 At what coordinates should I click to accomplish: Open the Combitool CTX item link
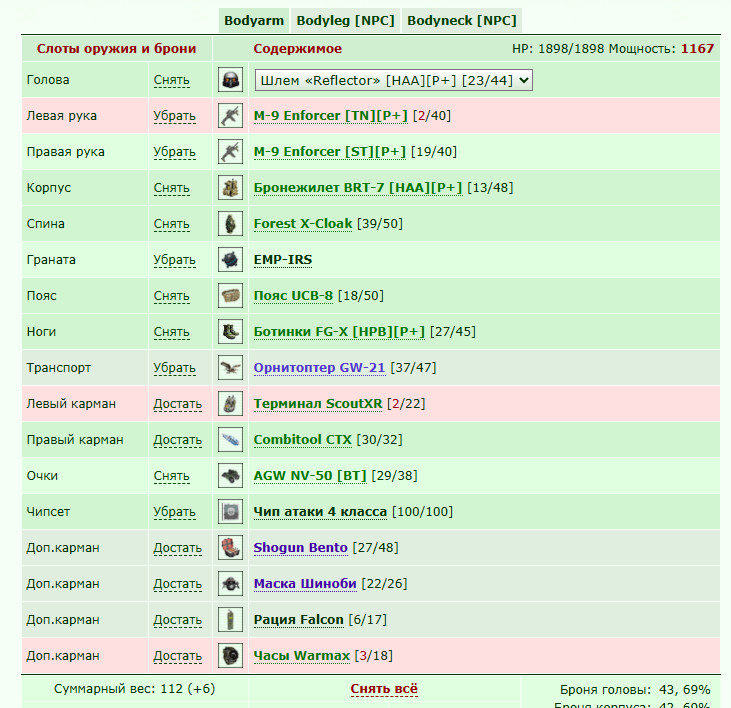click(303, 440)
